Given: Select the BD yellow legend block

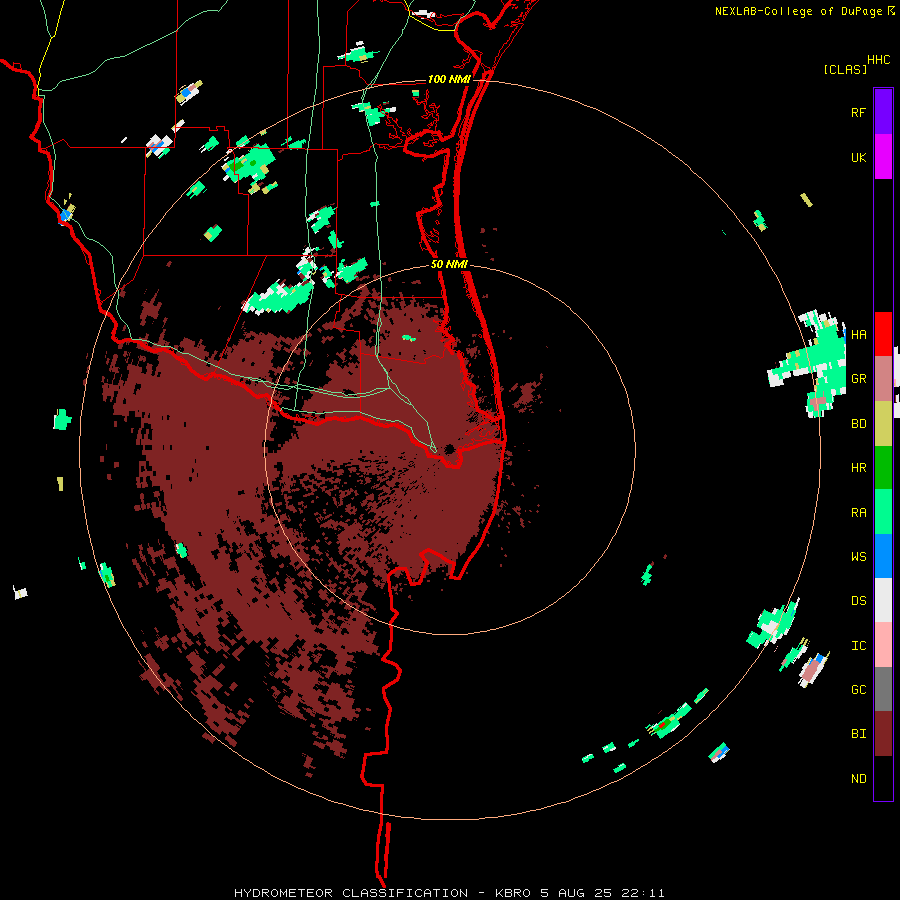Looking at the screenshot, I should coord(883,423).
